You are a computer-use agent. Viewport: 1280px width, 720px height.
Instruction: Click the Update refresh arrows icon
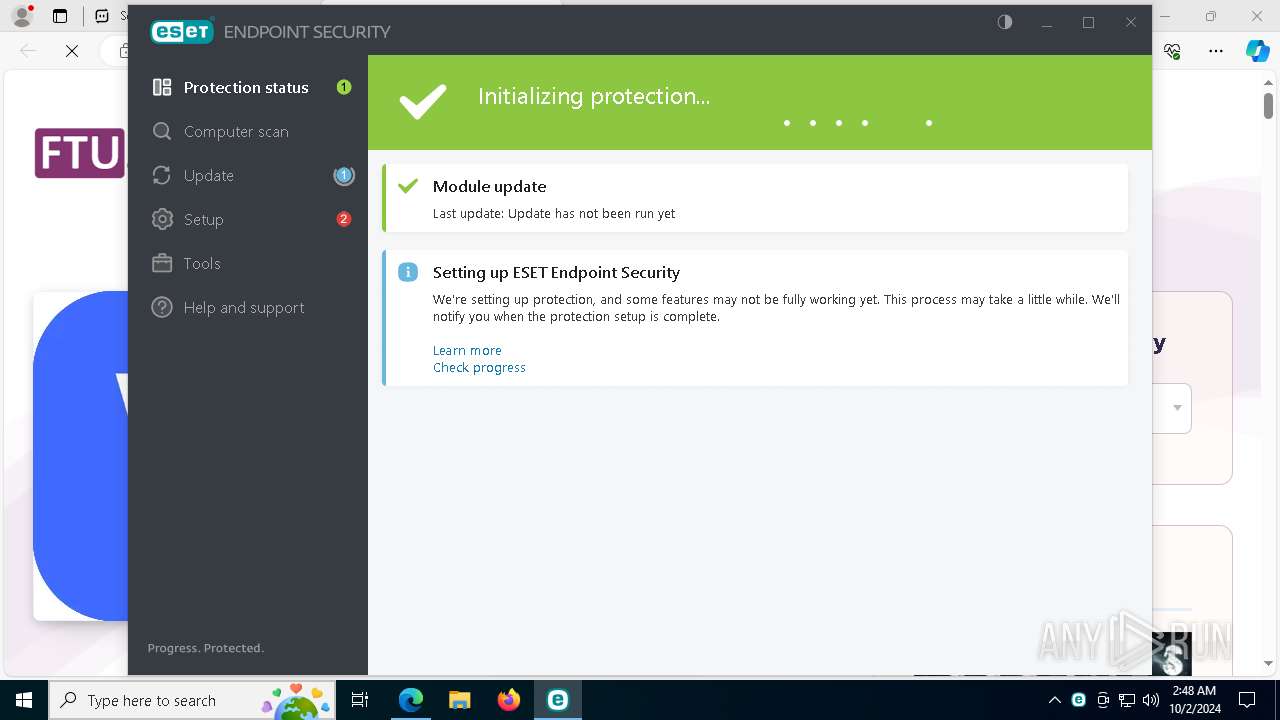click(162, 175)
